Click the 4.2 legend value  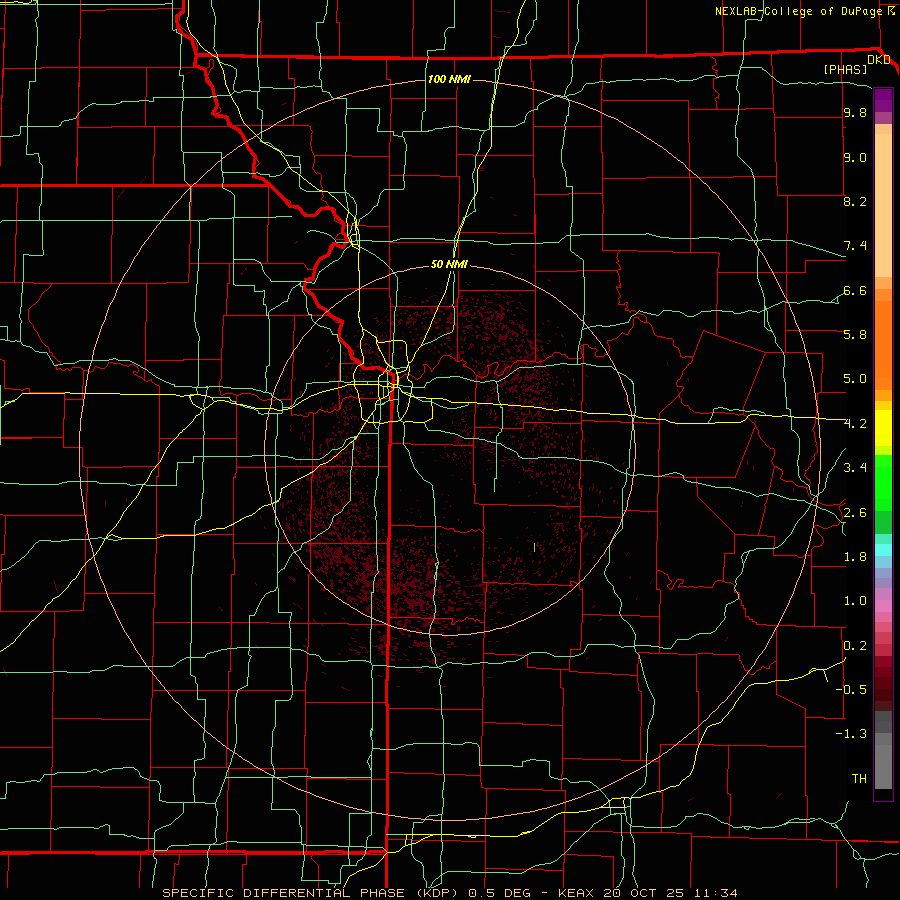855,424
